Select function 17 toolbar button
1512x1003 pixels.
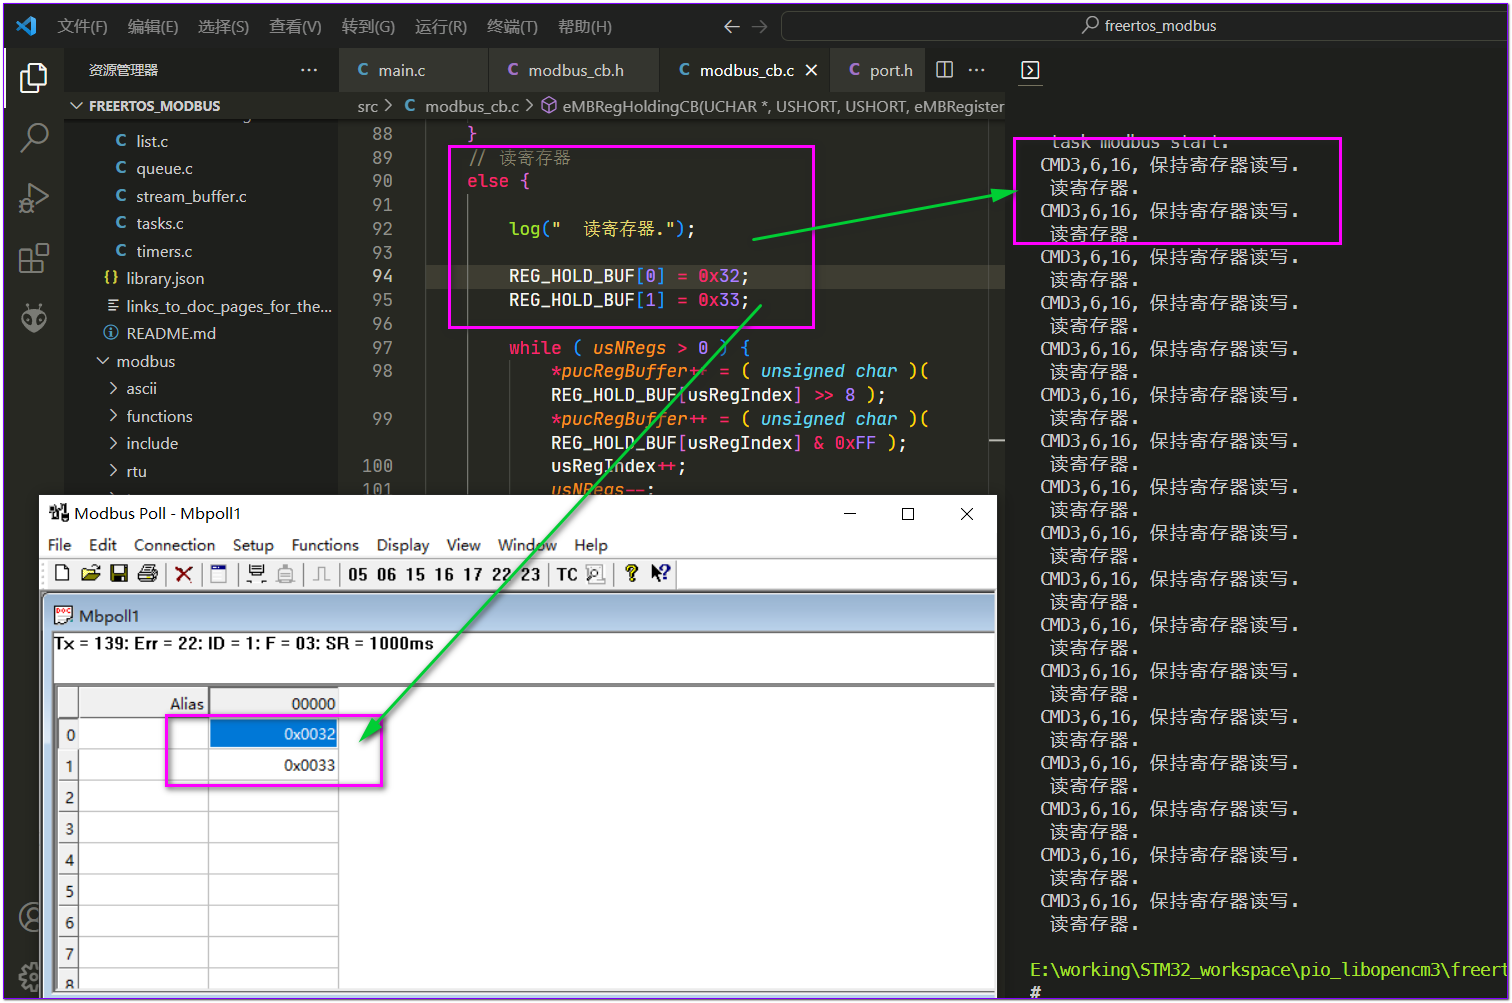(x=473, y=574)
